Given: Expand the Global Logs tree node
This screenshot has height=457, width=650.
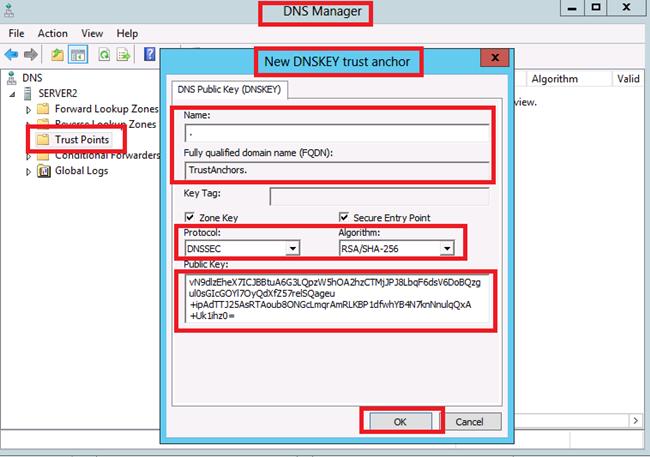Looking at the screenshot, I should [x=29, y=171].
